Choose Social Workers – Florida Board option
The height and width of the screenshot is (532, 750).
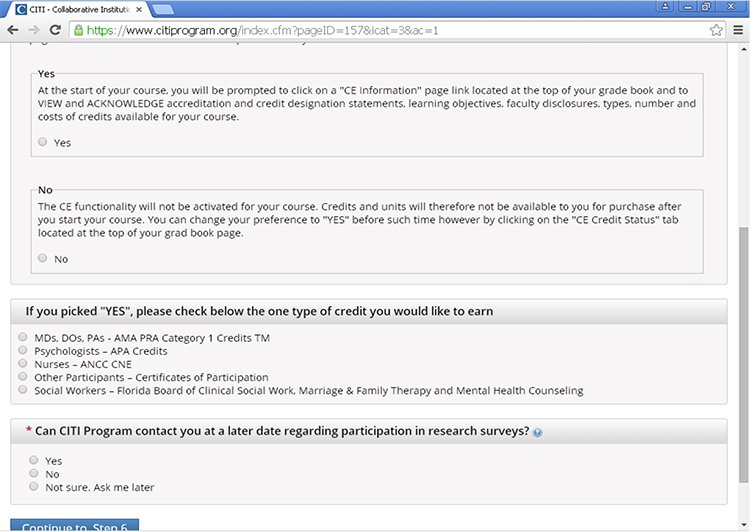pyautogui.click(x=22, y=389)
